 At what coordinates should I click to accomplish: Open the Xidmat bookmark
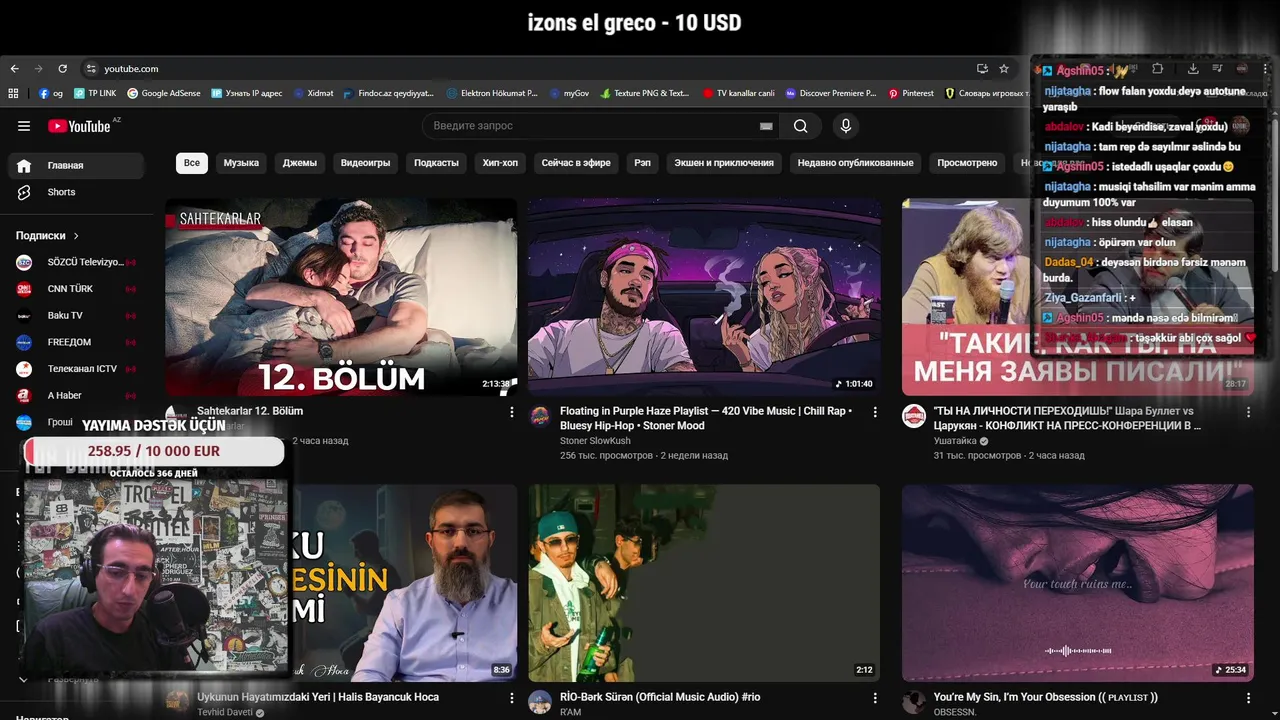pyautogui.click(x=314, y=93)
